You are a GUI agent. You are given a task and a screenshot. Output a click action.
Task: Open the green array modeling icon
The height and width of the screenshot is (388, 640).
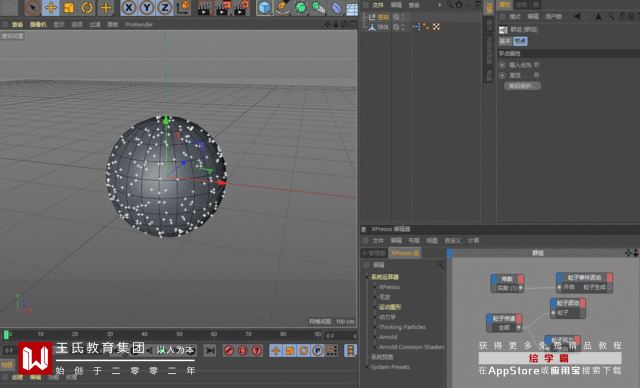click(318, 8)
